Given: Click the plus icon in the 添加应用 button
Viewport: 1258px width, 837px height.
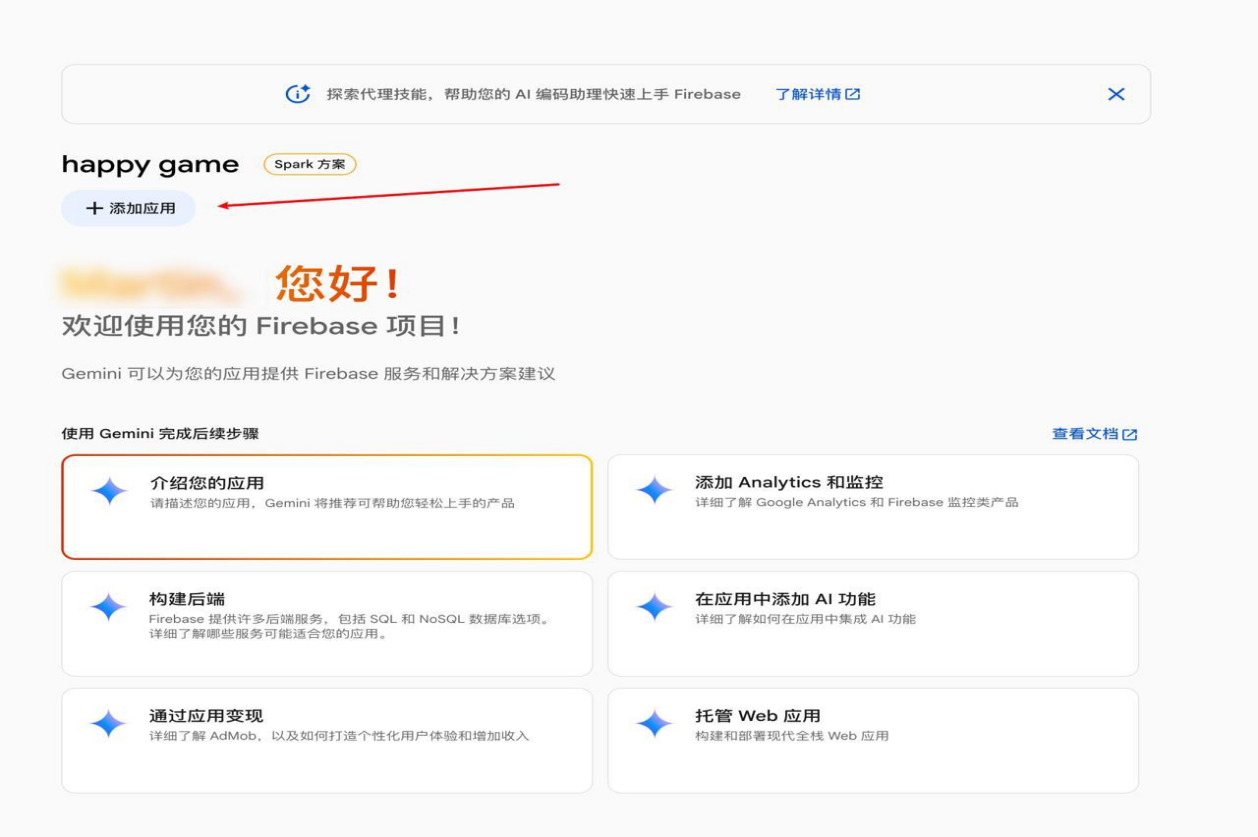Looking at the screenshot, I should [94, 208].
